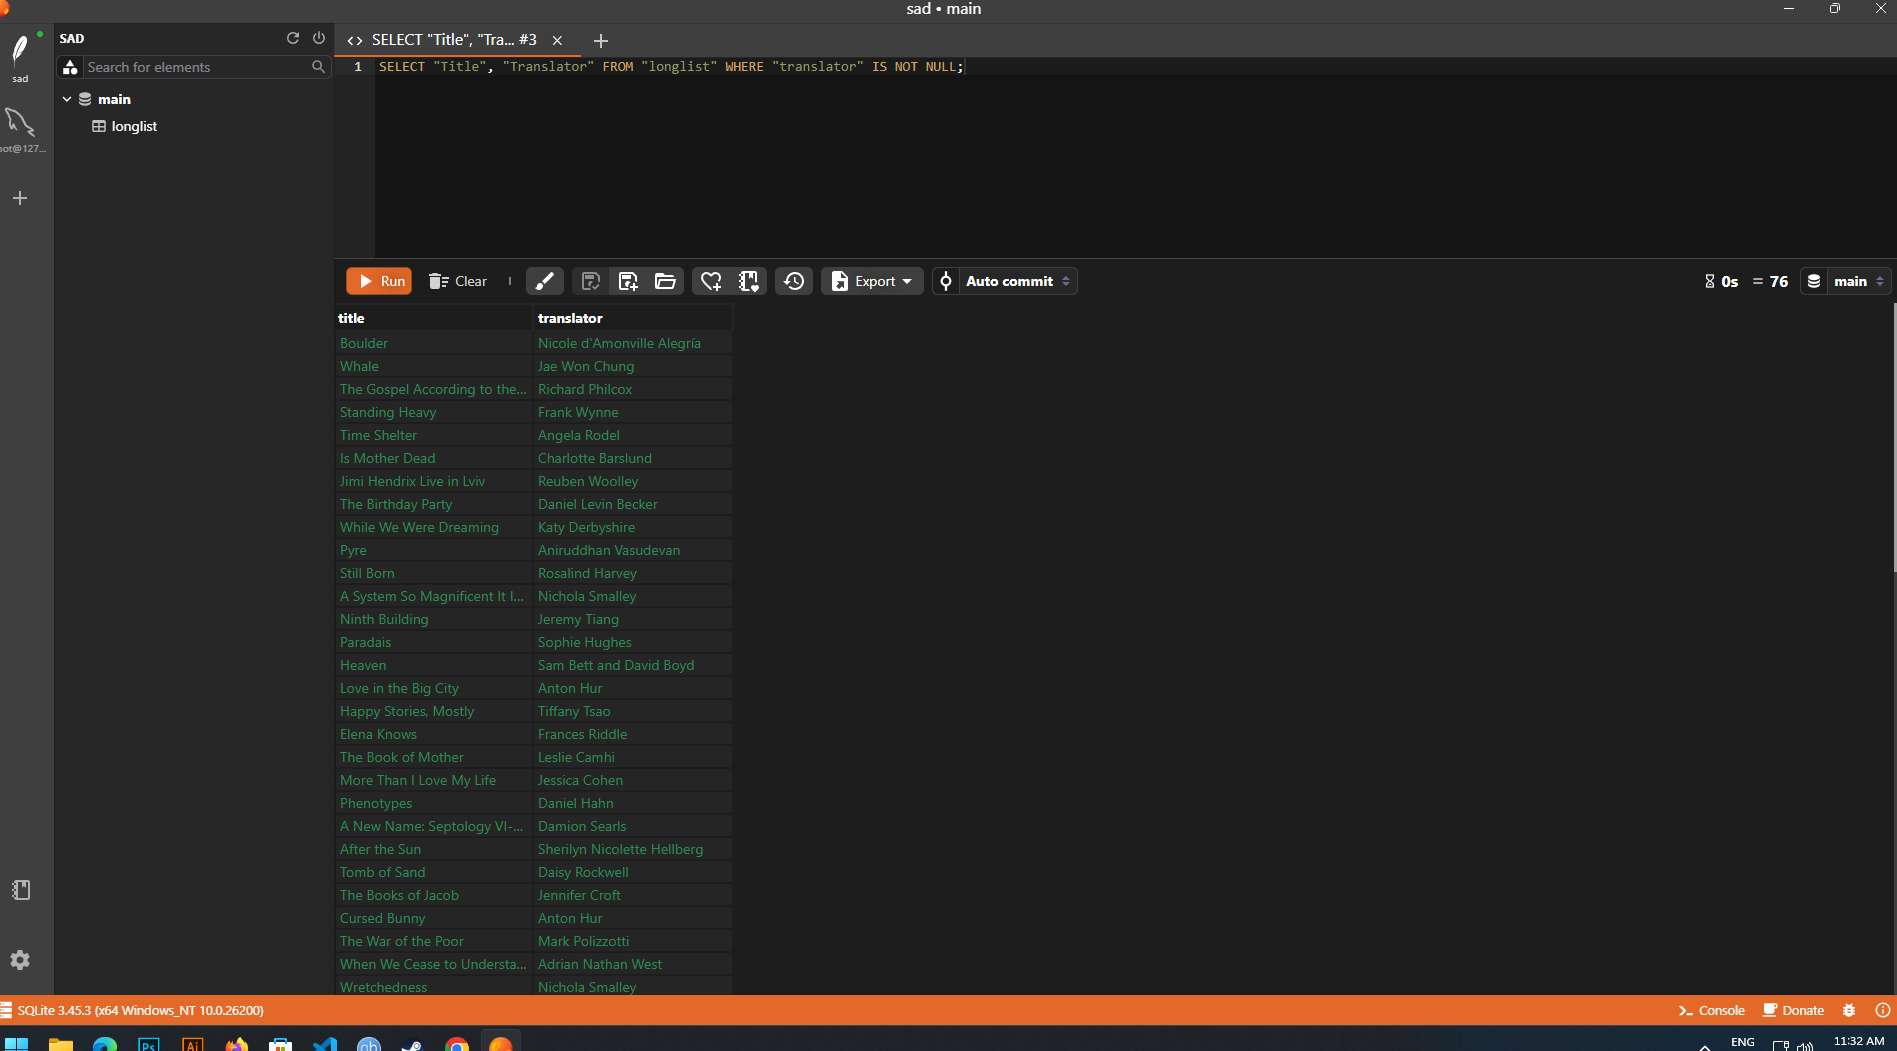
Task: Disconnect from SAD using the power icon
Action: coord(319,38)
